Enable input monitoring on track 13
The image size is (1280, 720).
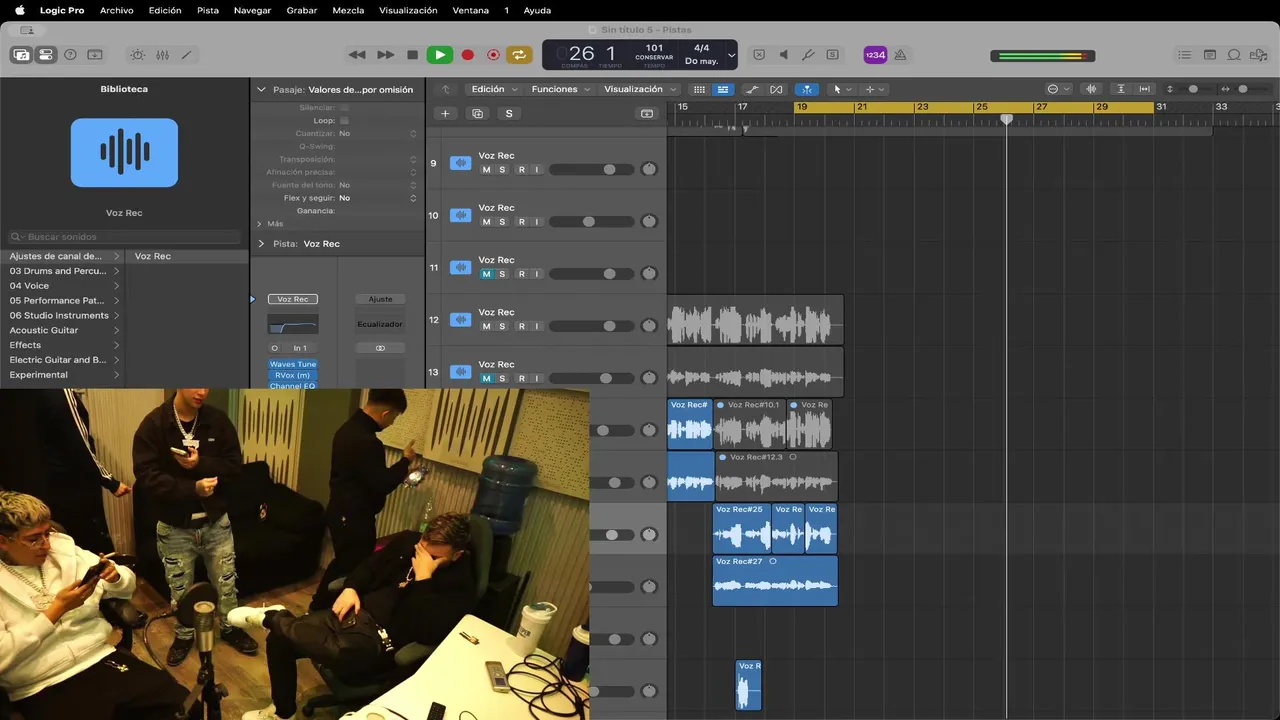536,378
